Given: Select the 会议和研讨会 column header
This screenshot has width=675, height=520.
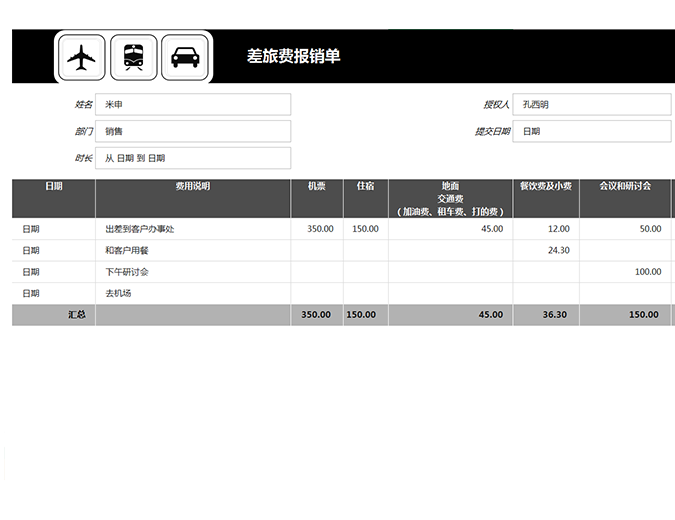Looking at the screenshot, I should coord(625,198).
